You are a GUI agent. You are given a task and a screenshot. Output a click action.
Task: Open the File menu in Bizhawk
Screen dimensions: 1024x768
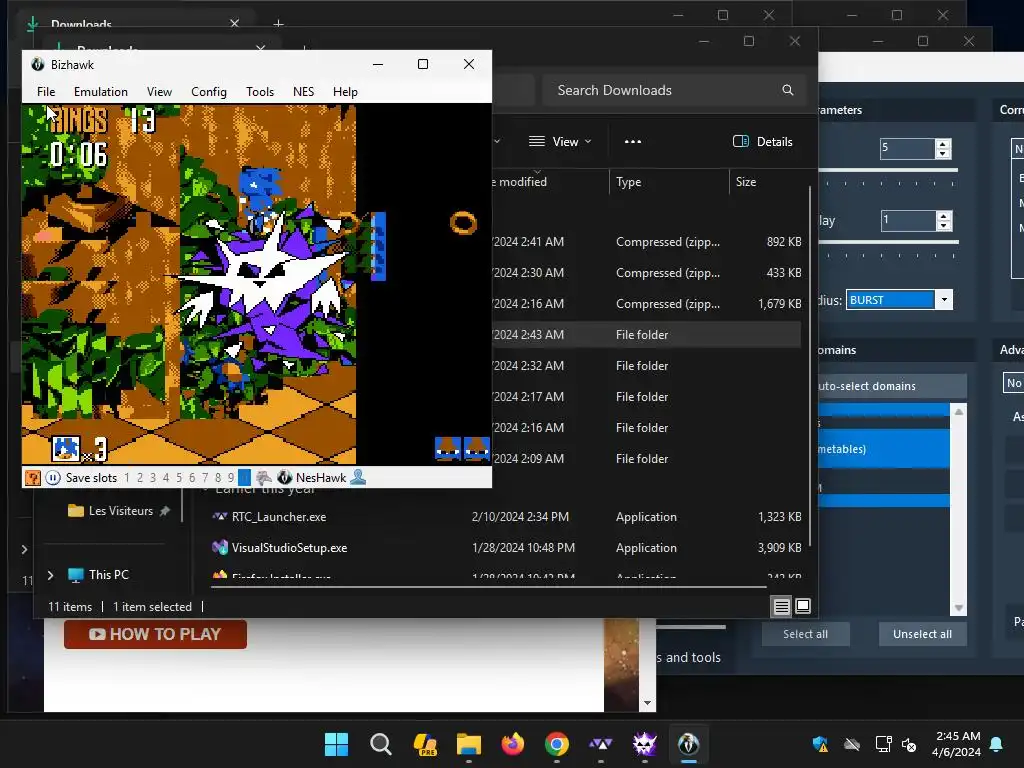tap(46, 92)
